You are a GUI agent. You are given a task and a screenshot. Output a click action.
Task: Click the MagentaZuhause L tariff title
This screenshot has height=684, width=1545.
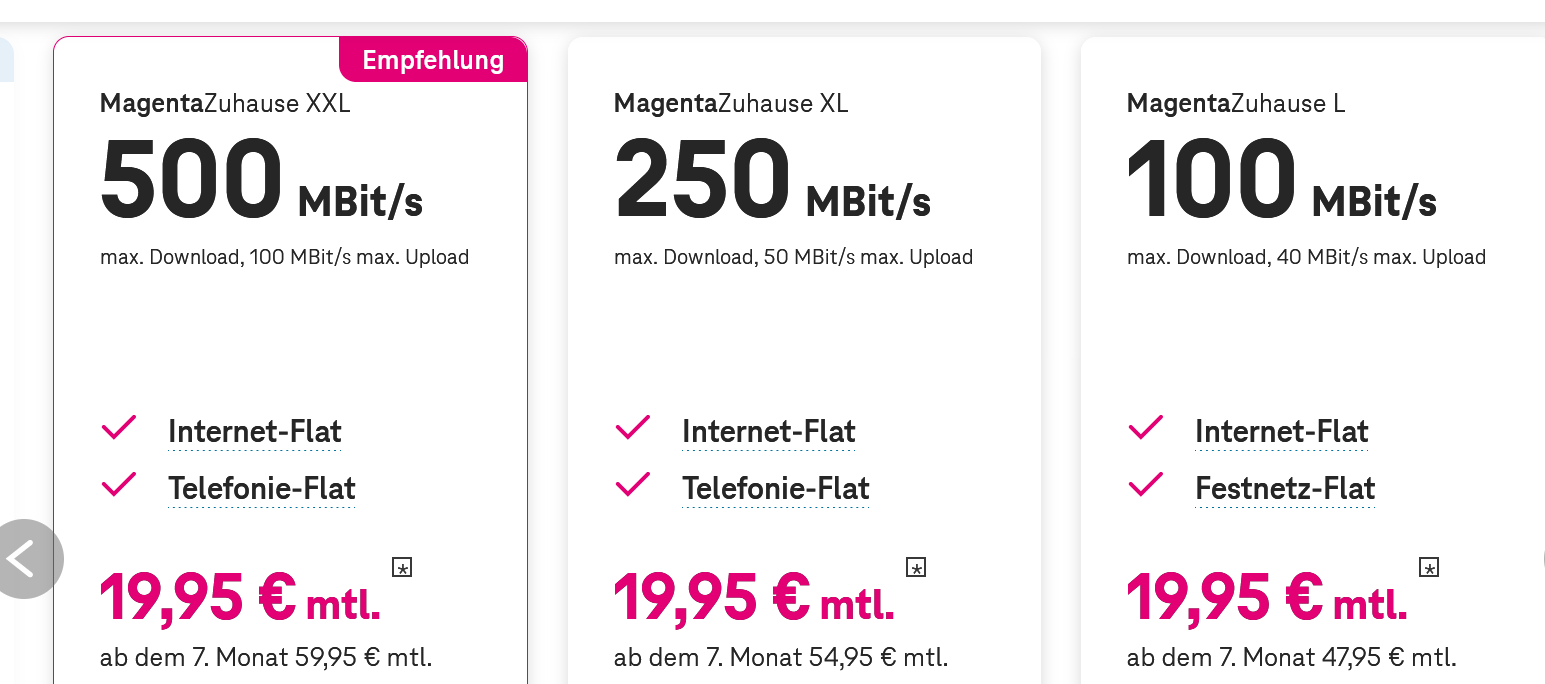point(1236,103)
